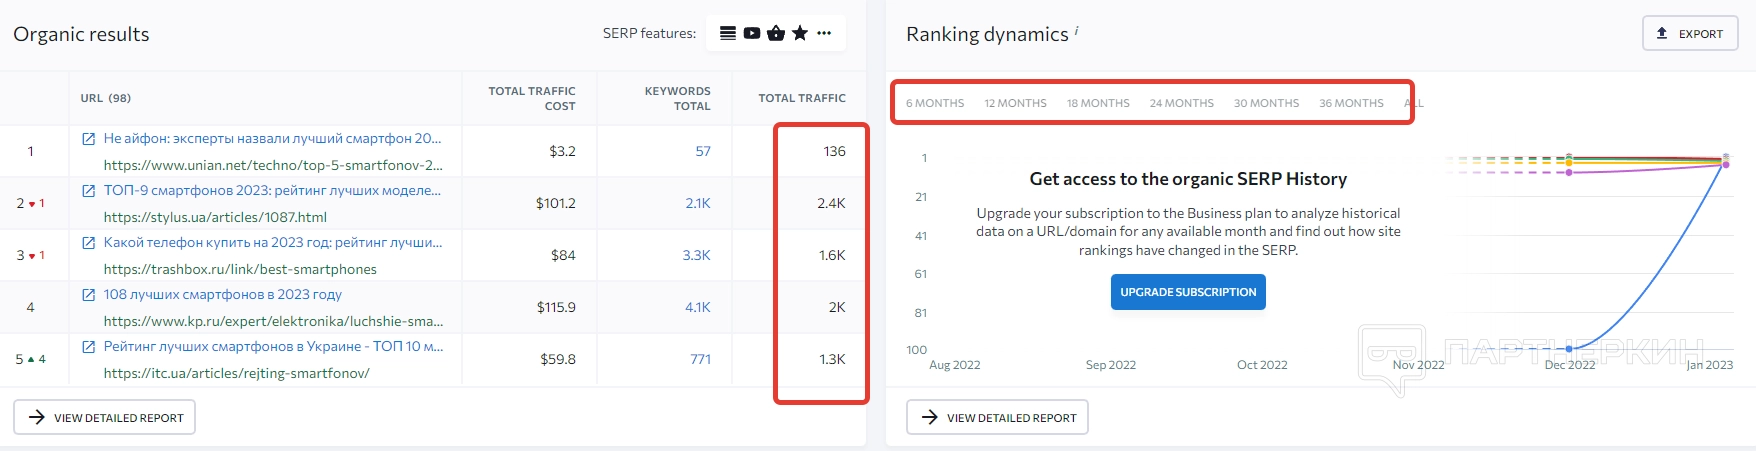
Task: Open the 2.1K keywords link for stylus.ua
Action: tap(698, 203)
